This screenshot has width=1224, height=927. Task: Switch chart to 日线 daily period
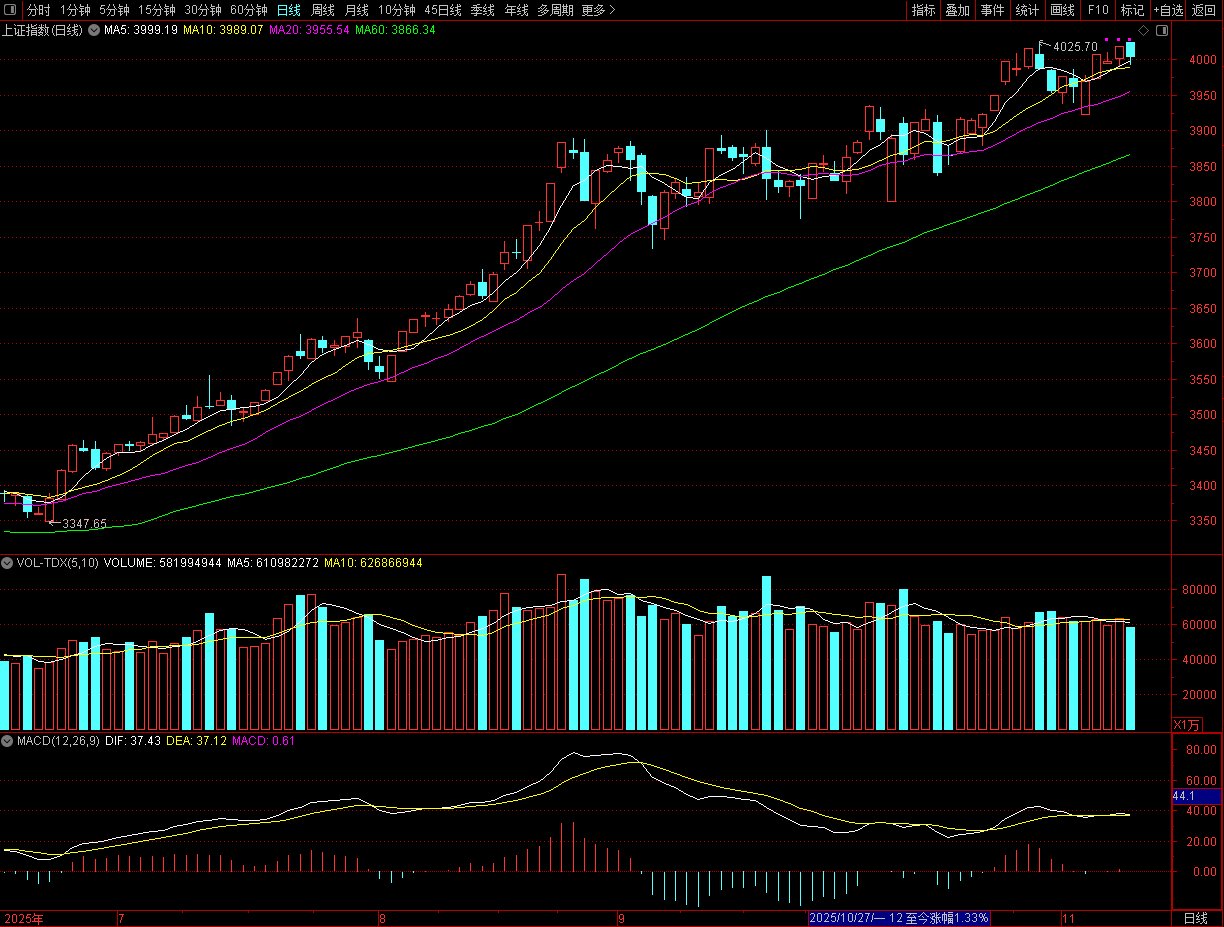pos(288,10)
